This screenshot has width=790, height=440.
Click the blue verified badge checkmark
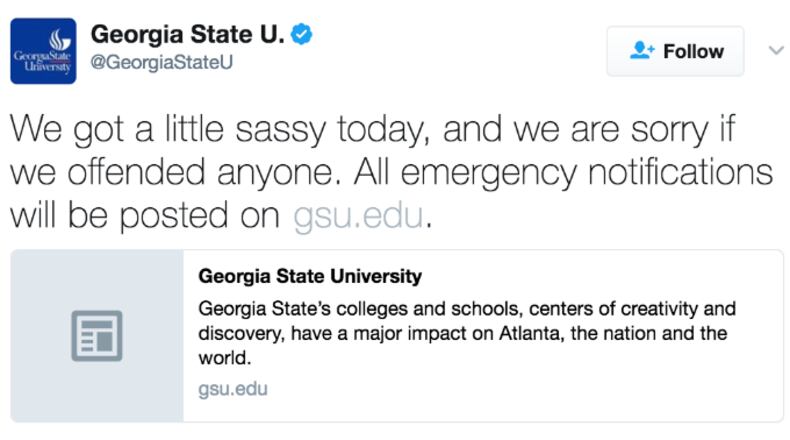pos(301,34)
